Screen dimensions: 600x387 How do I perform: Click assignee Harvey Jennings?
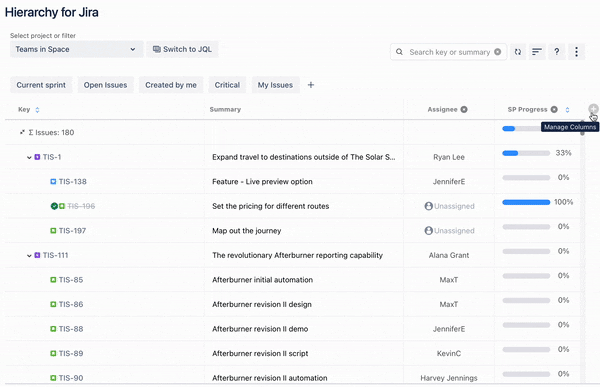449,378
